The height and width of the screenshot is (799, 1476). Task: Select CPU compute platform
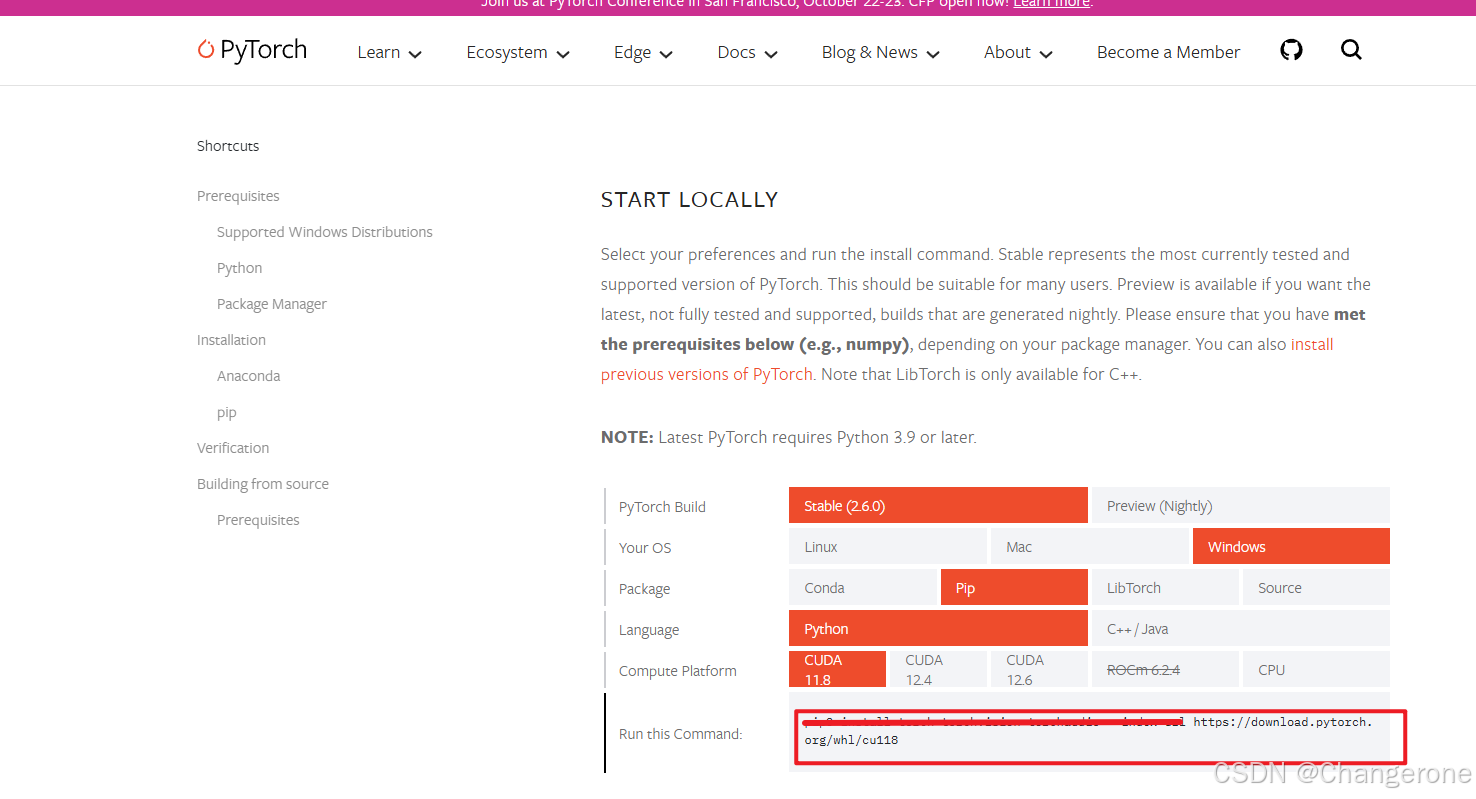pos(1316,669)
